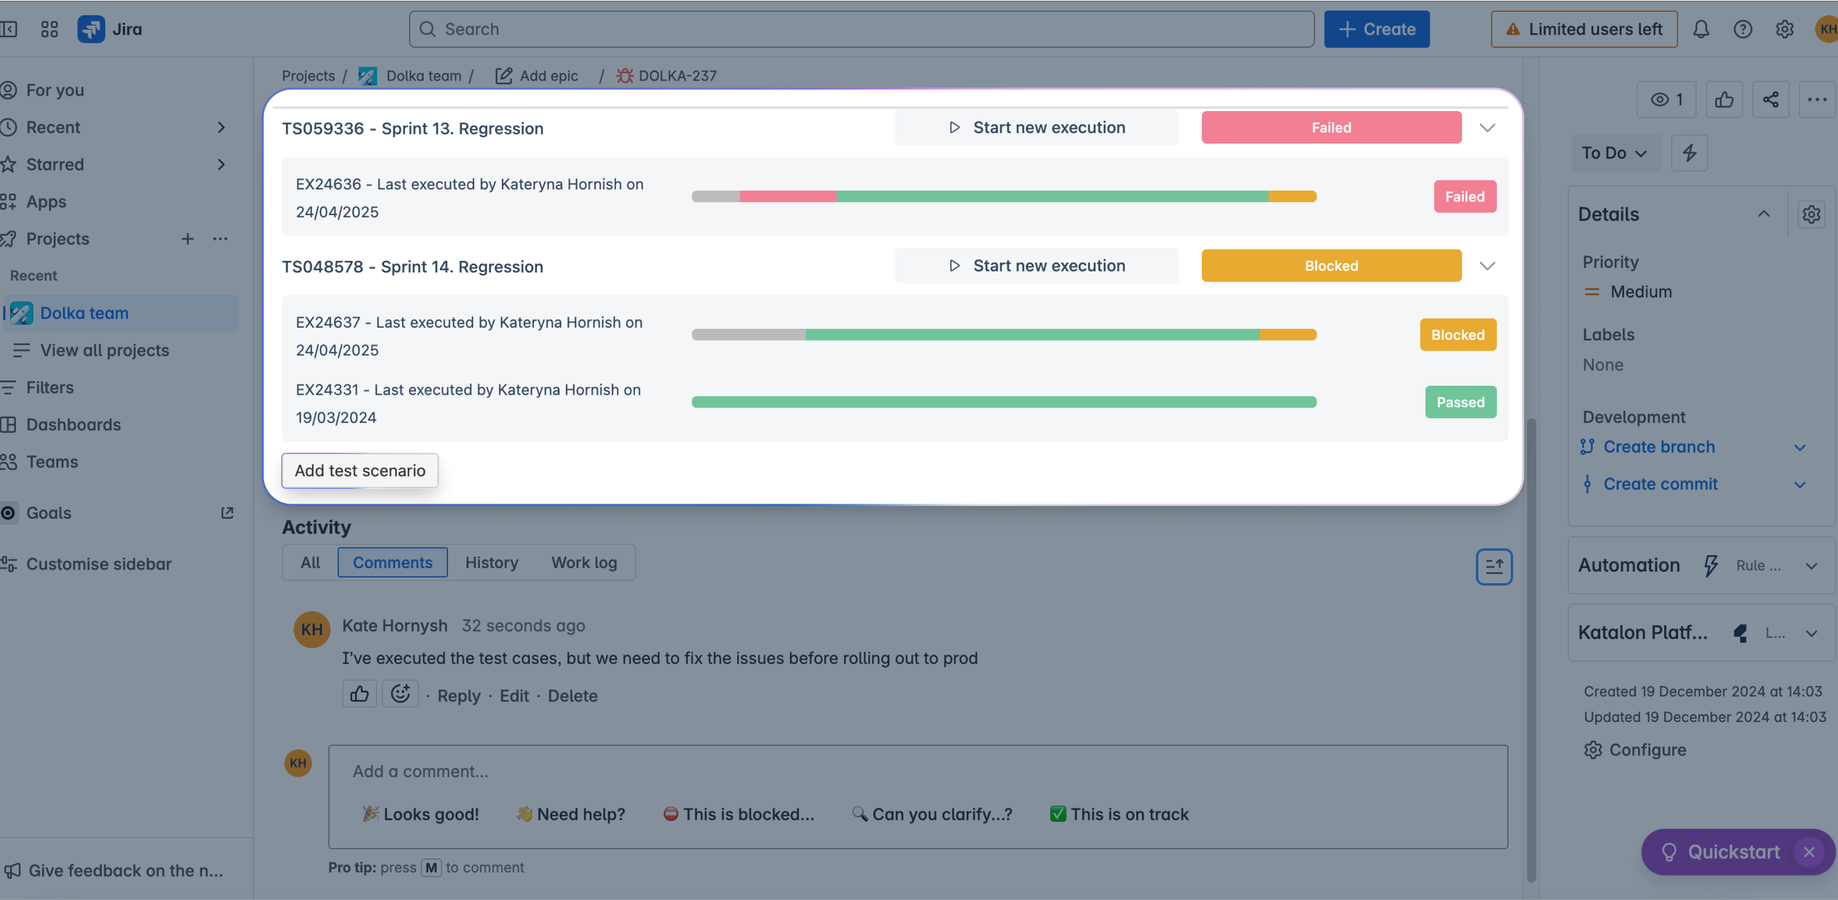
Task: Click the EX24636 execution progress bar
Action: click(1004, 197)
